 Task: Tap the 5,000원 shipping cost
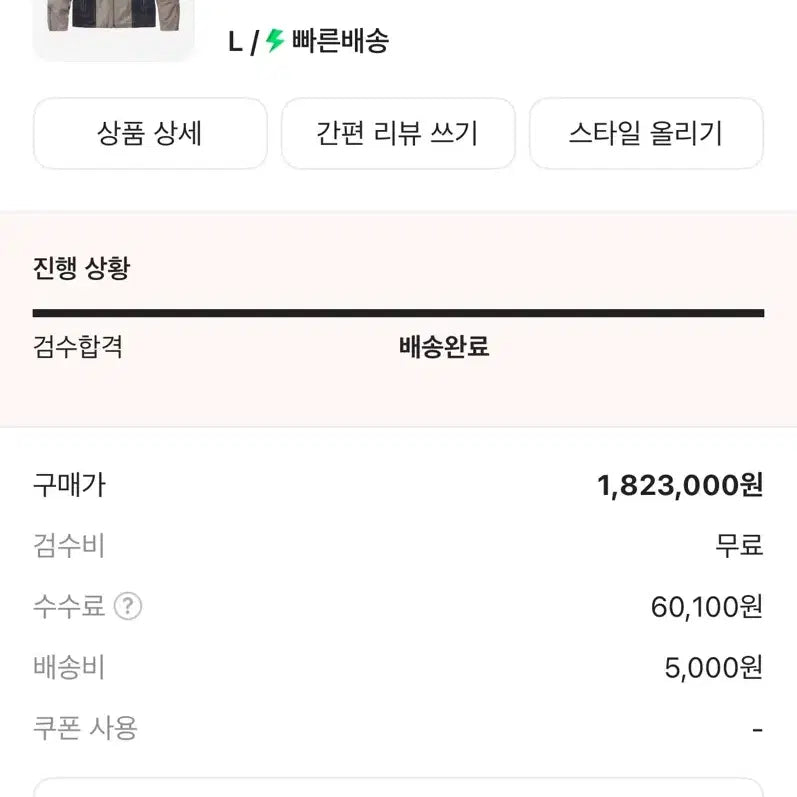pos(714,667)
